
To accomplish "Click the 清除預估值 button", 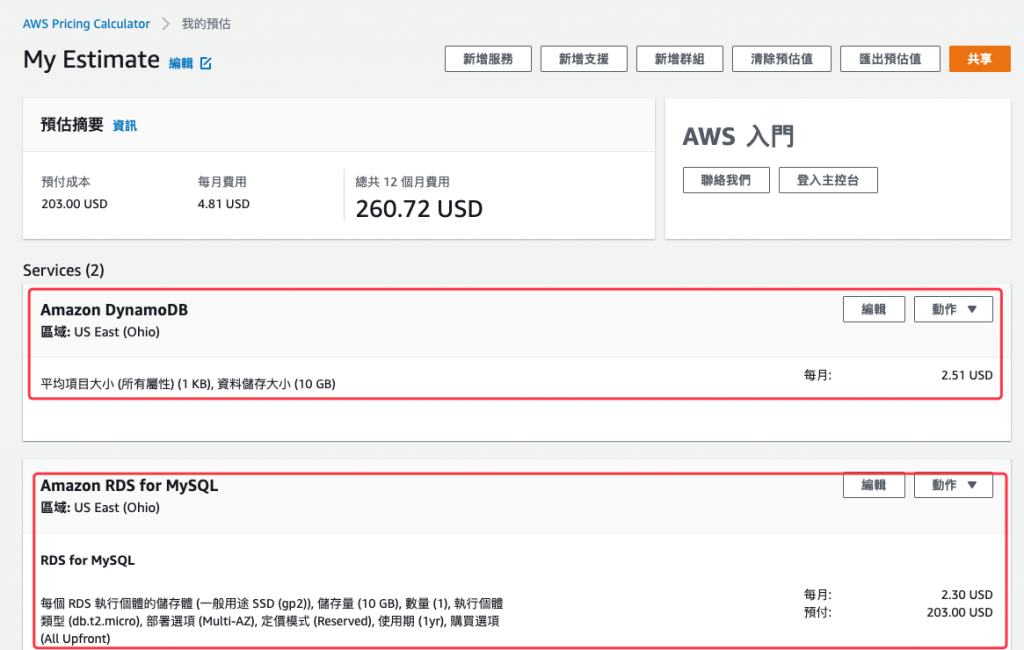I will point(782,59).
